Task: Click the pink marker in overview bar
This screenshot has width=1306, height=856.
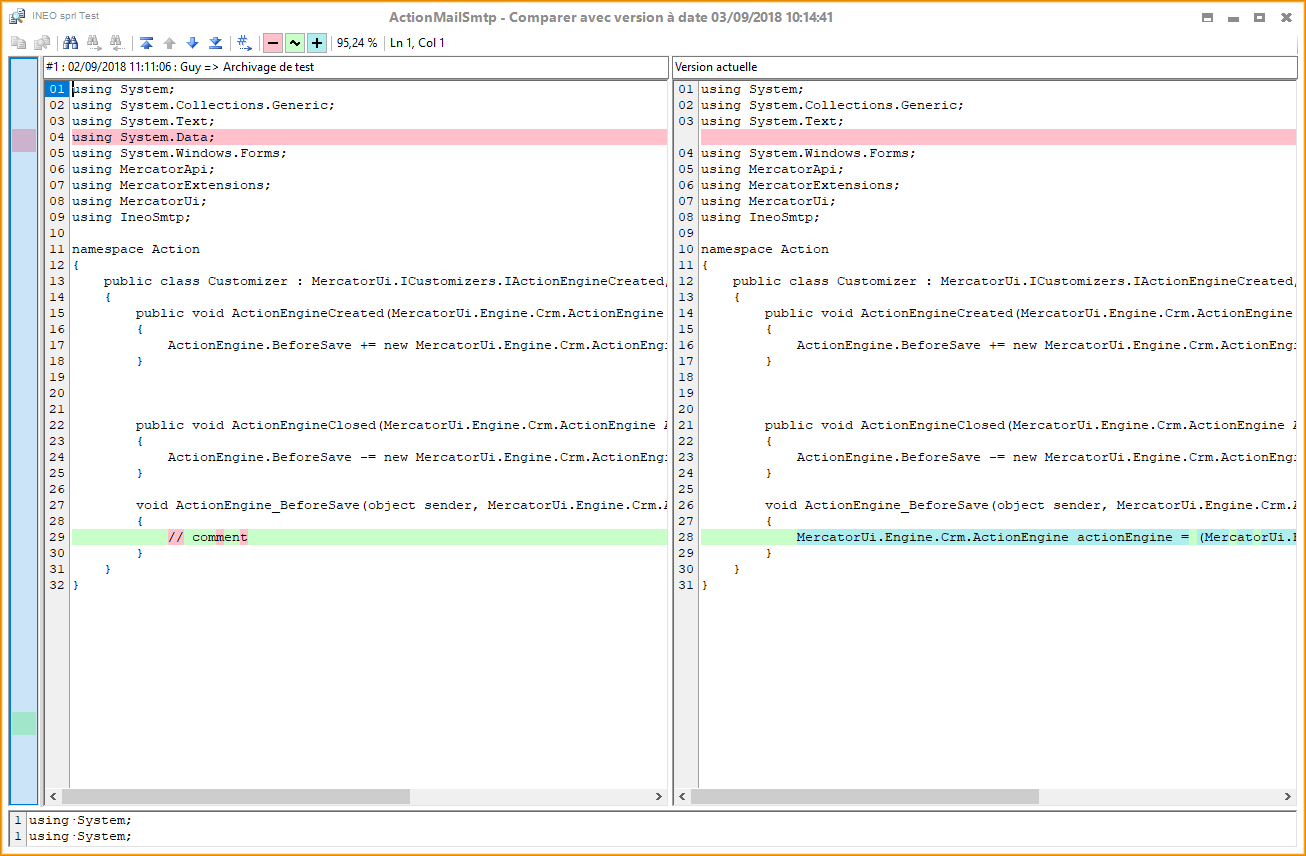Action: coord(23,140)
